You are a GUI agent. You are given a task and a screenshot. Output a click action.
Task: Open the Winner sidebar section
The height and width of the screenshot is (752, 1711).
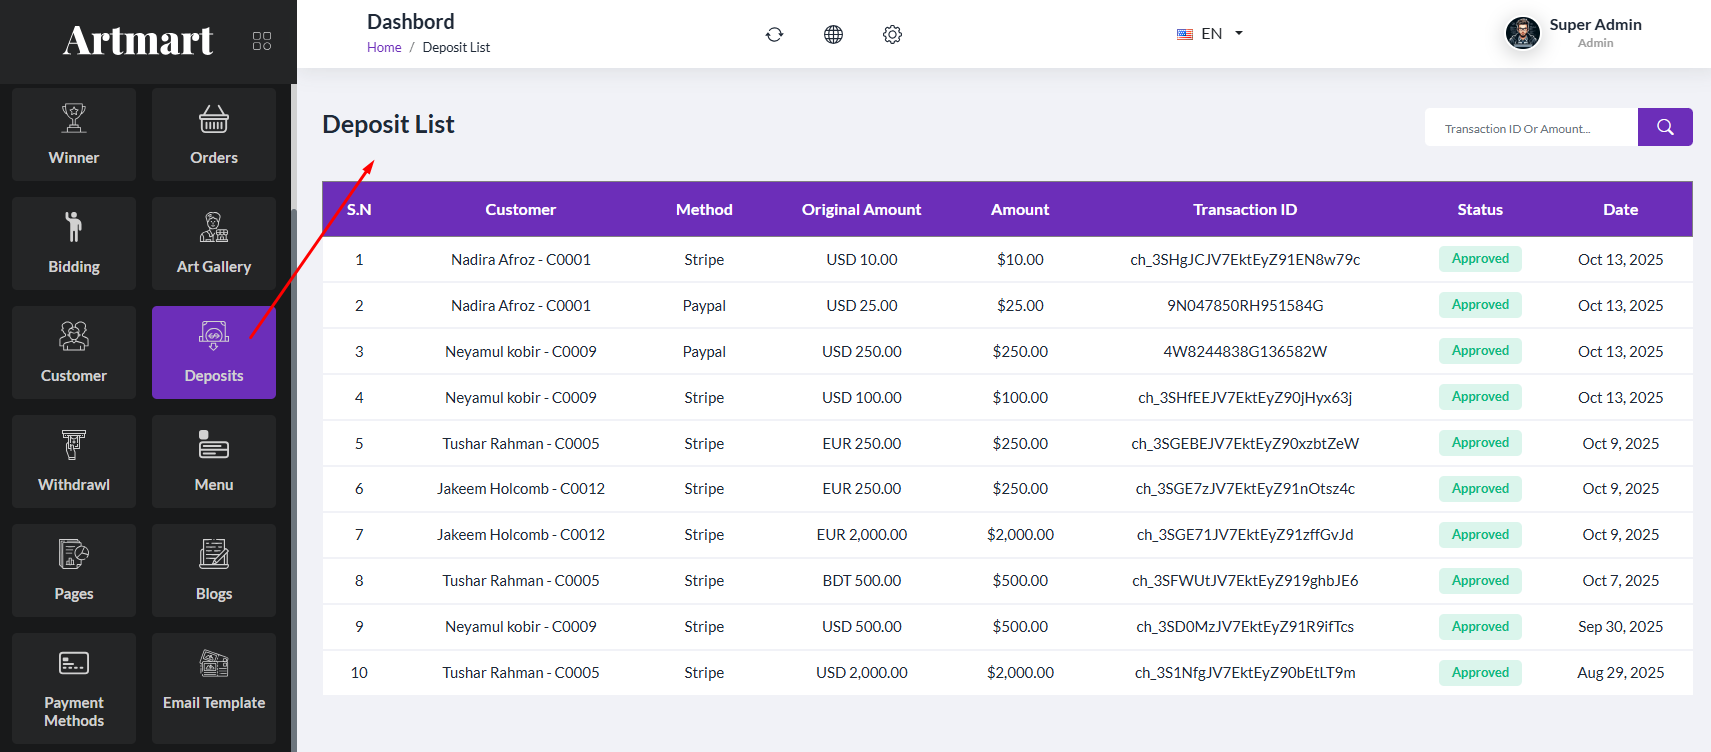pyautogui.click(x=74, y=134)
